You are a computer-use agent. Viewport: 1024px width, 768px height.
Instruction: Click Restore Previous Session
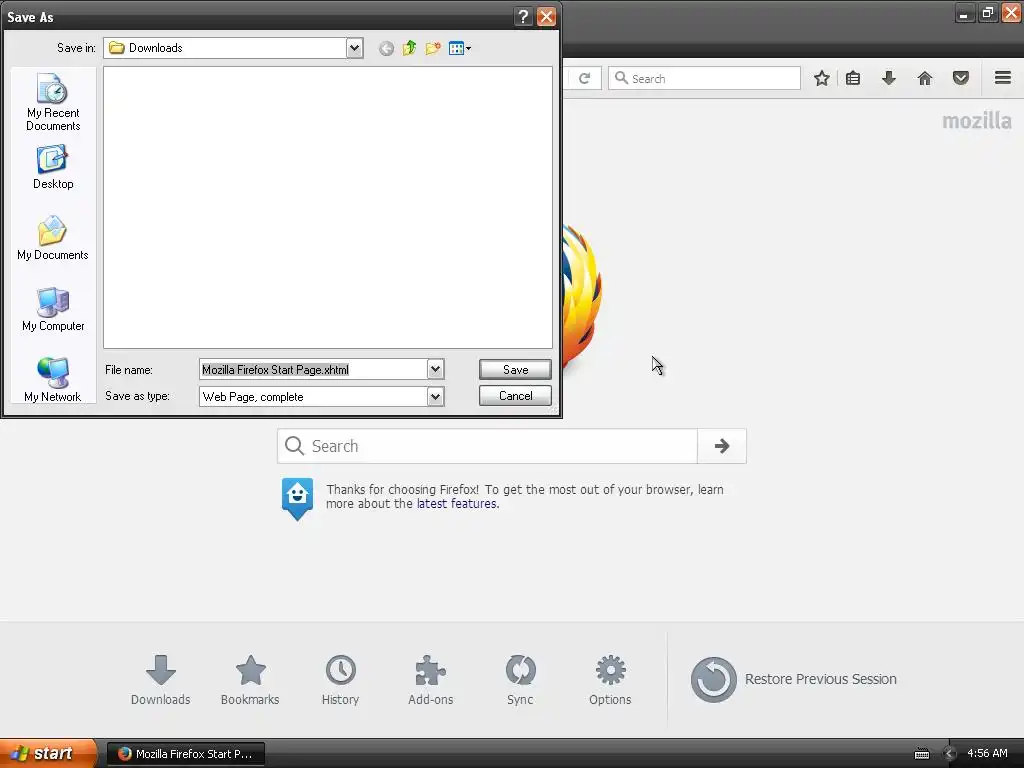click(x=793, y=679)
